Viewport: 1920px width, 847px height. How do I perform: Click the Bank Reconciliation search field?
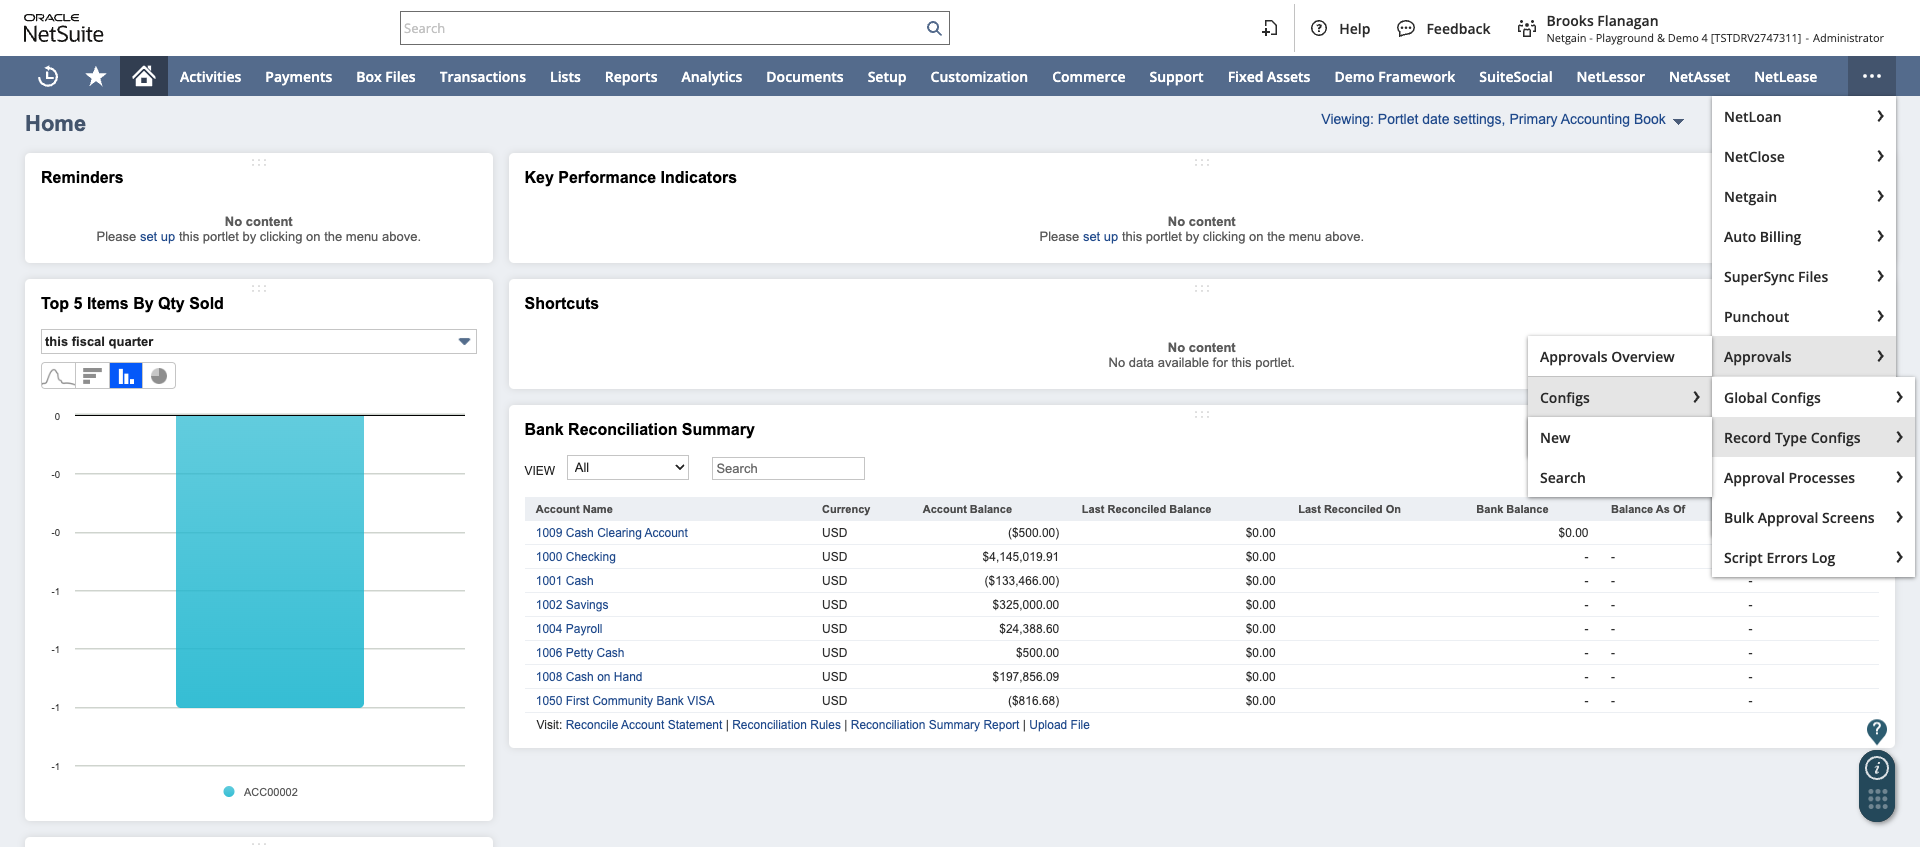(787, 468)
